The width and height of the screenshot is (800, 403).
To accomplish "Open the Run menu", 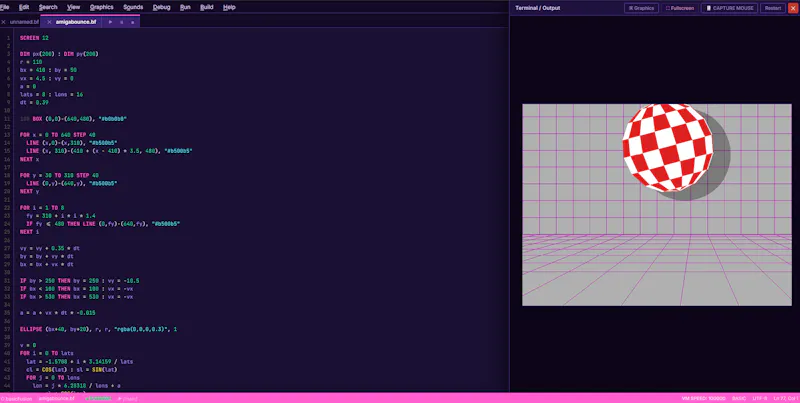I will [x=185, y=7].
